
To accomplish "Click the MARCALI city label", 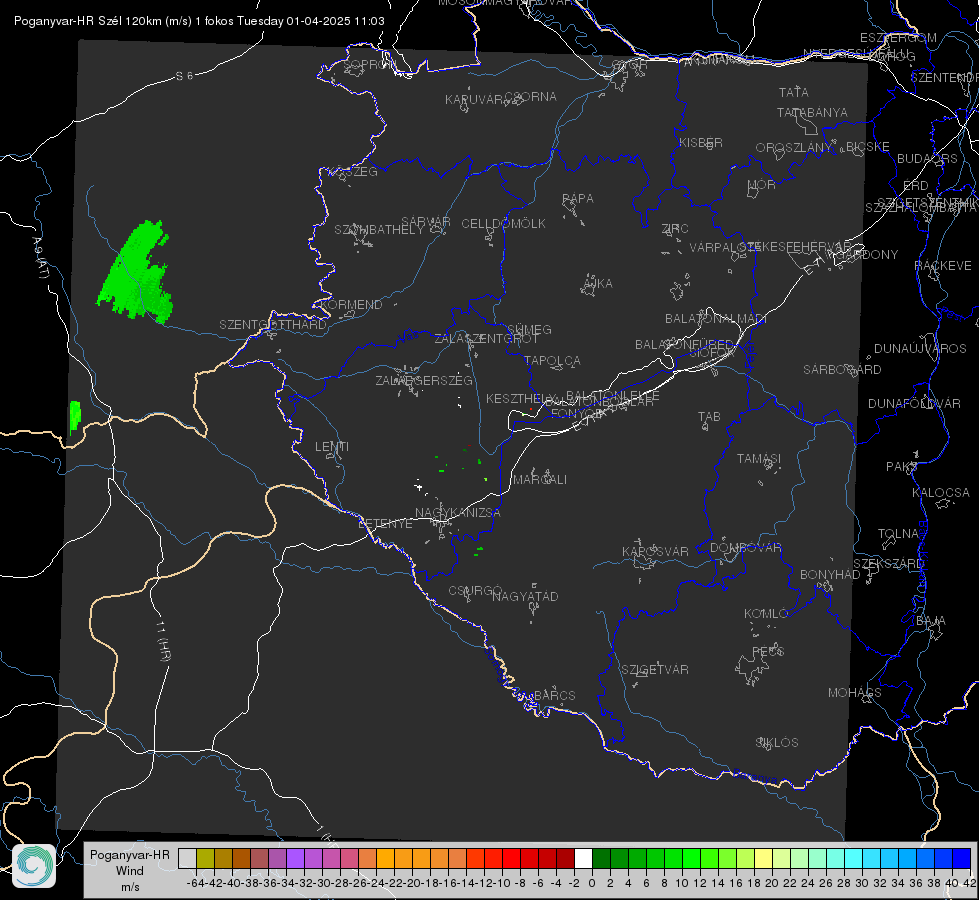I will pos(539,480).
